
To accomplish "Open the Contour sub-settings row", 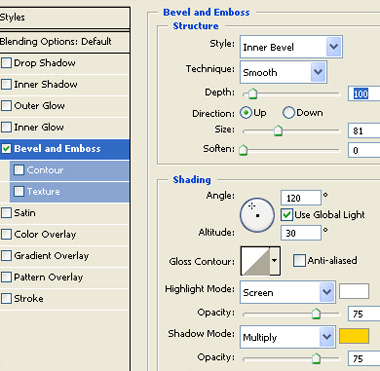I will tap(70, 171).
